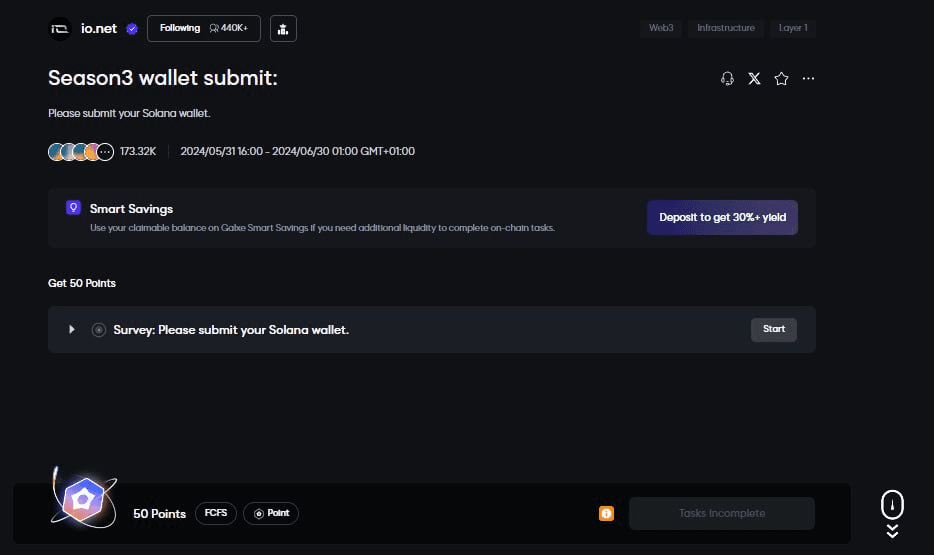Share the campaign on X
Viewport: 934px width, 555px height.
(754, 78)
